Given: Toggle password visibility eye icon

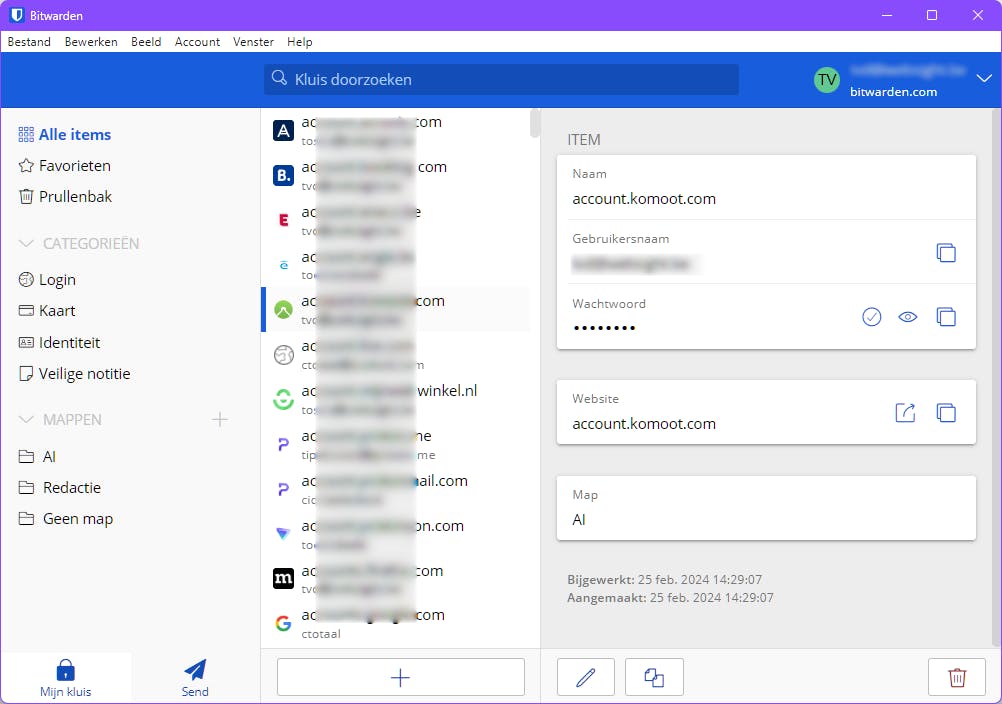Looking at the screenshot, I should (907, 317).
